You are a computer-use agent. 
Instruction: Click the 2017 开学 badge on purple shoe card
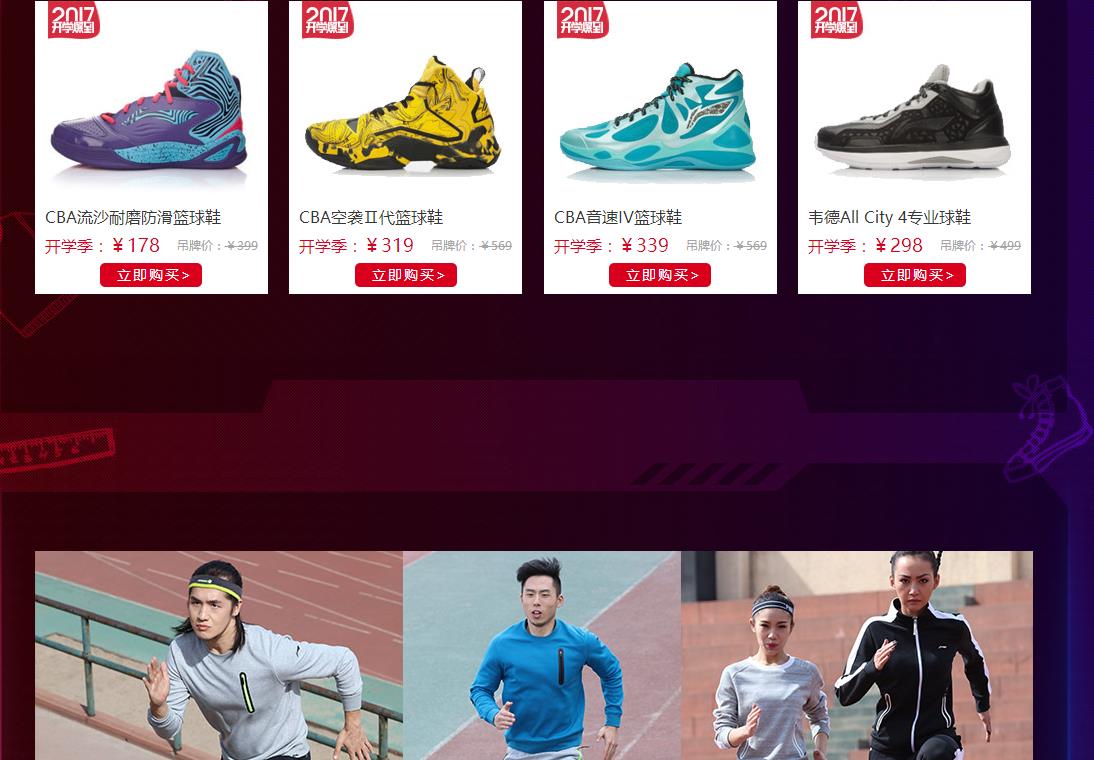[74, 20]
